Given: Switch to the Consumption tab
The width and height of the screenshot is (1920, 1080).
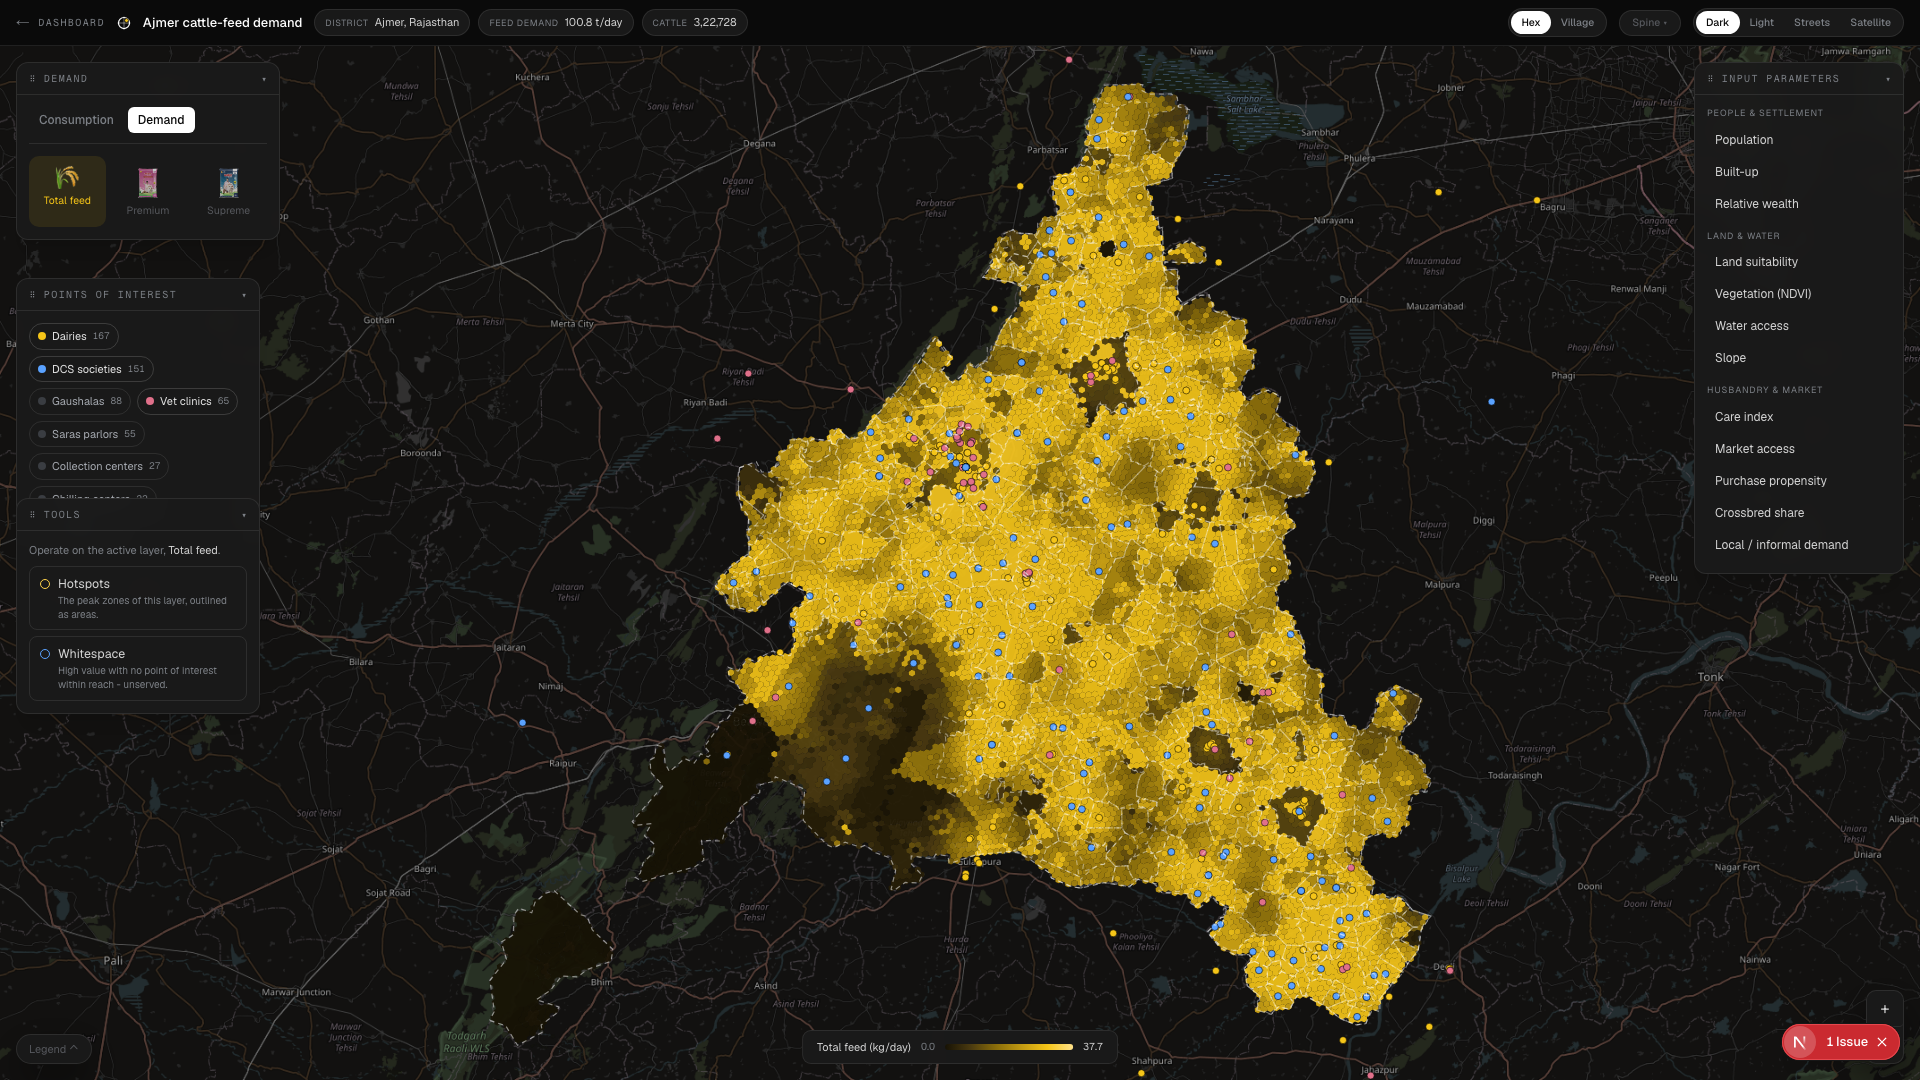Looking at the screenshot, I should (x=76, y=120).
